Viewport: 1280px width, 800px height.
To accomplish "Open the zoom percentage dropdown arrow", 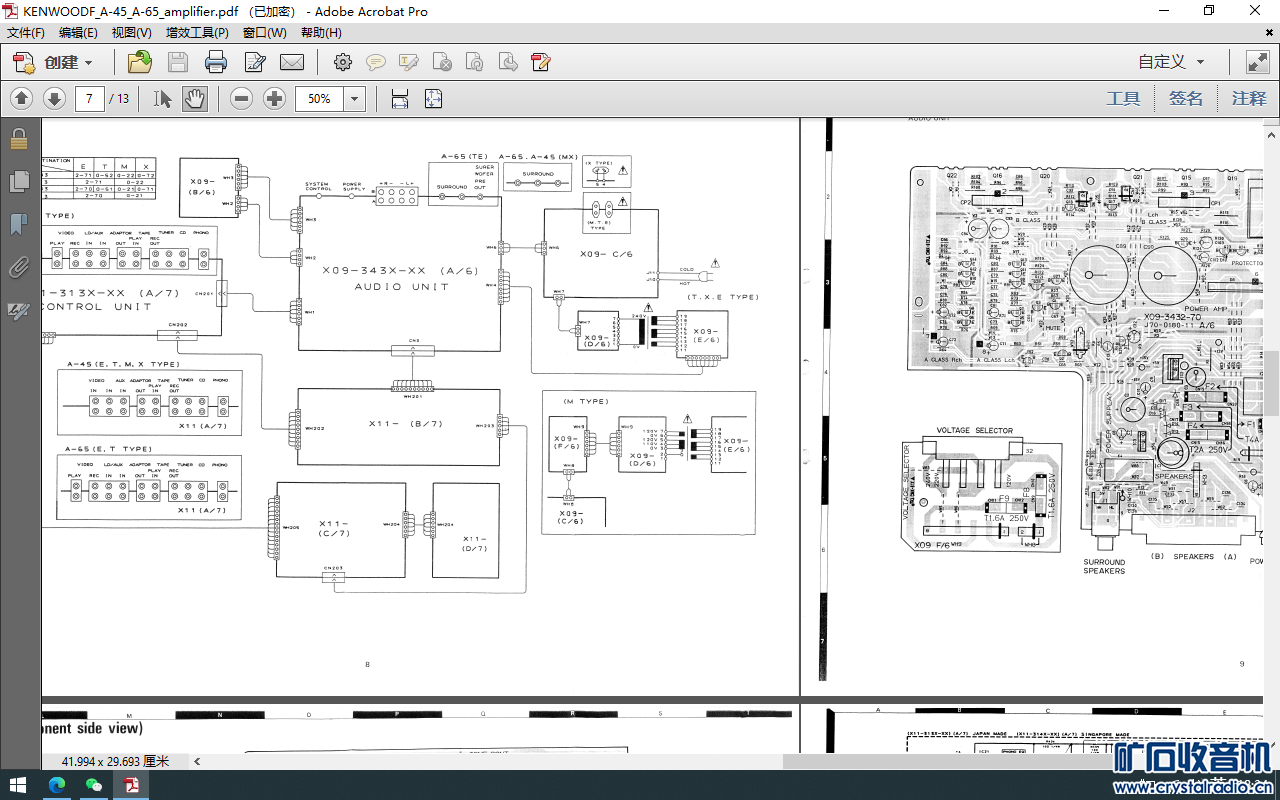I will tap(354, 99).
